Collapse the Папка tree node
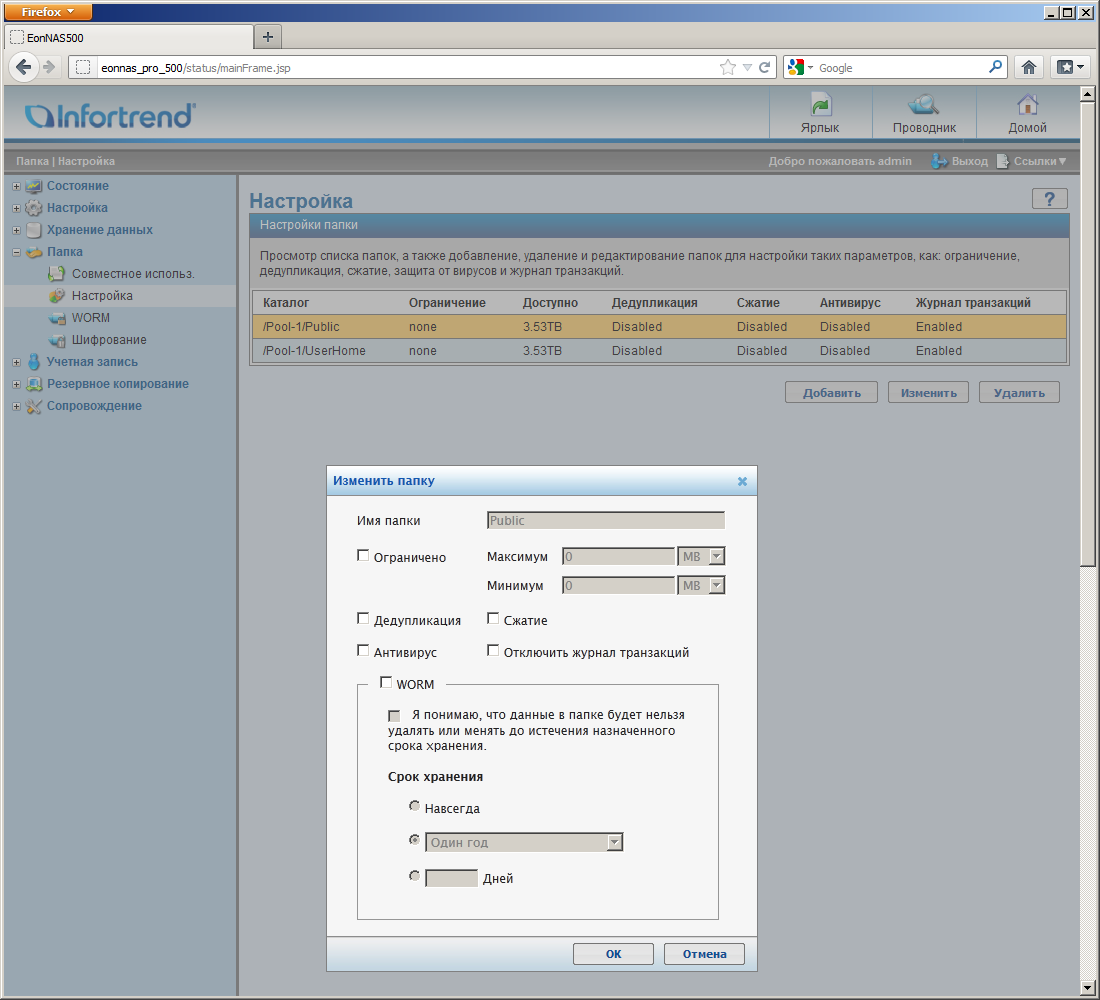The width and height of the screenshot is (1100, 1000). 16,252
